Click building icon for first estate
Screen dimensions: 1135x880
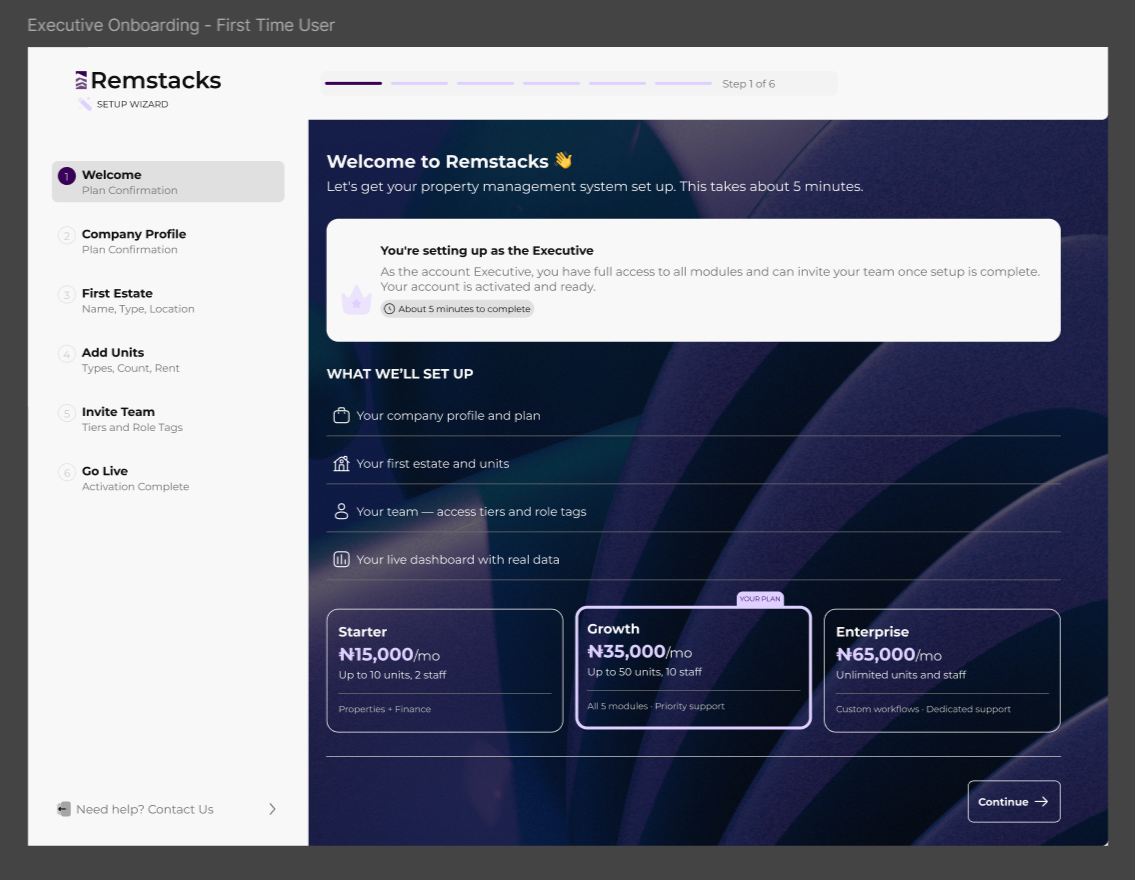coord(341,463)
